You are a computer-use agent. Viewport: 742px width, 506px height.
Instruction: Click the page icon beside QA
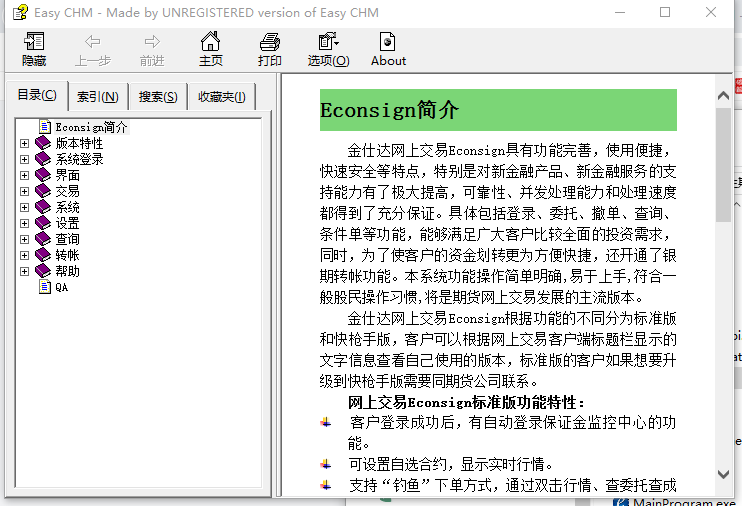pyautogui.click(x=45, y=287)
